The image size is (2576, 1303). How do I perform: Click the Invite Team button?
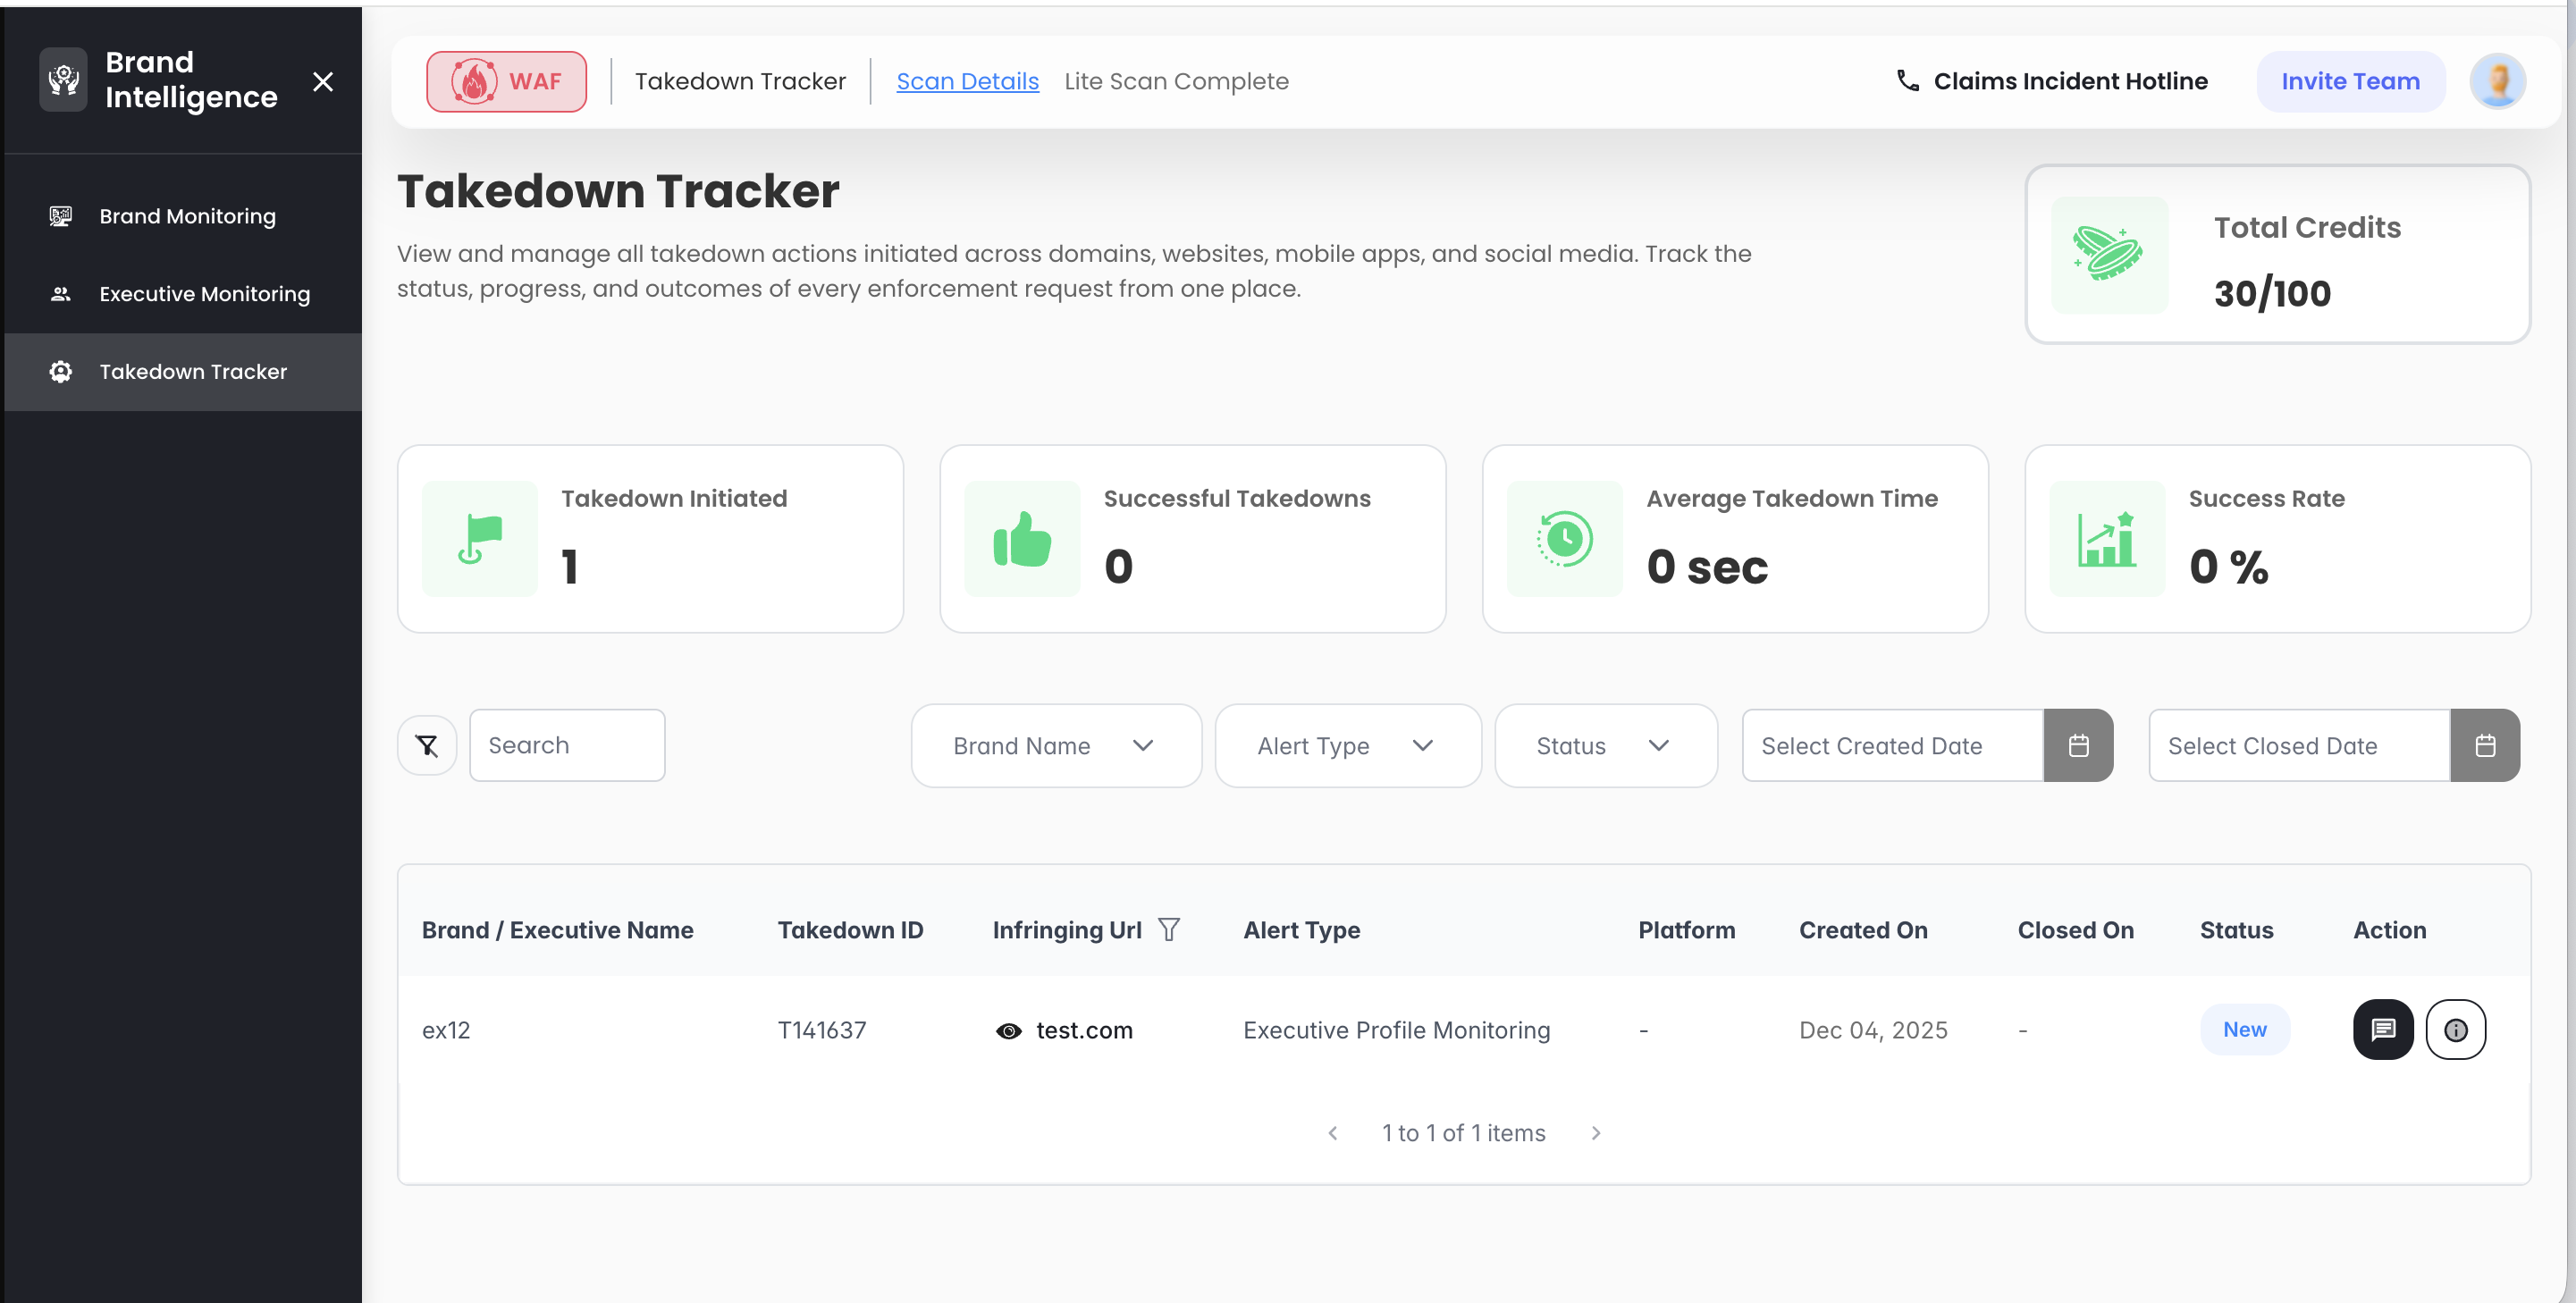click(x=2350, y=81)
